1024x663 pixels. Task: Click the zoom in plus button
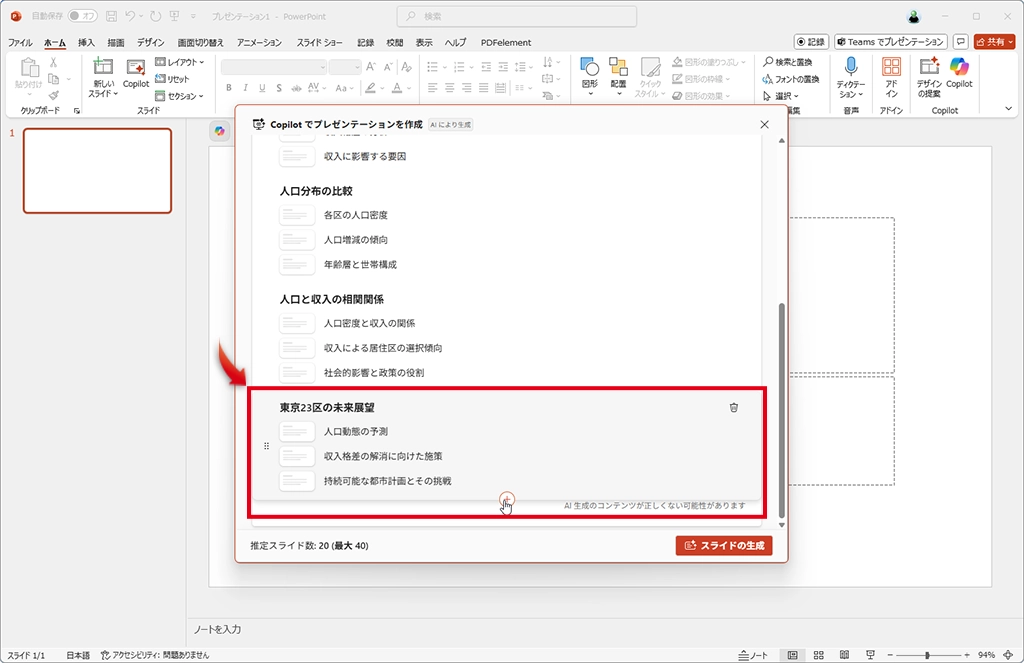[x=967, y=655]
